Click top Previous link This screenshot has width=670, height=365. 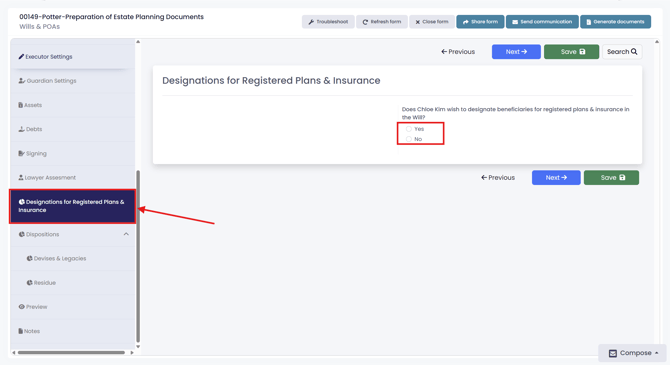click(x=458, y=52)
